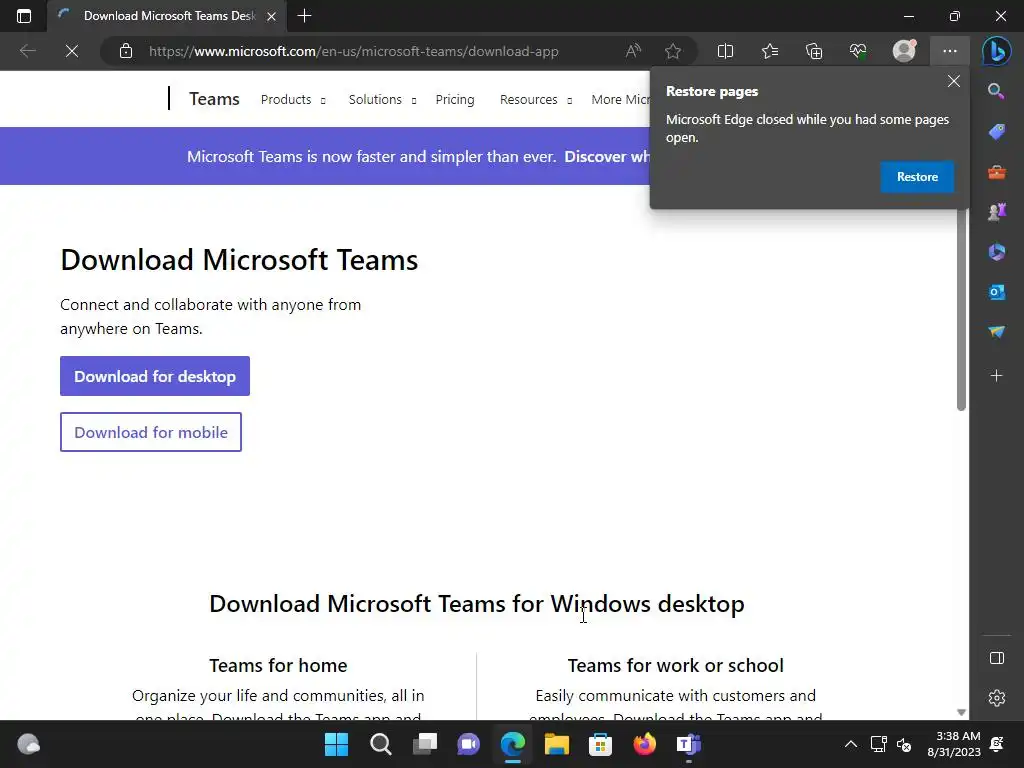Select the Download Microsoft Teams tab
1024x768 pixels.
coord(167,16)
